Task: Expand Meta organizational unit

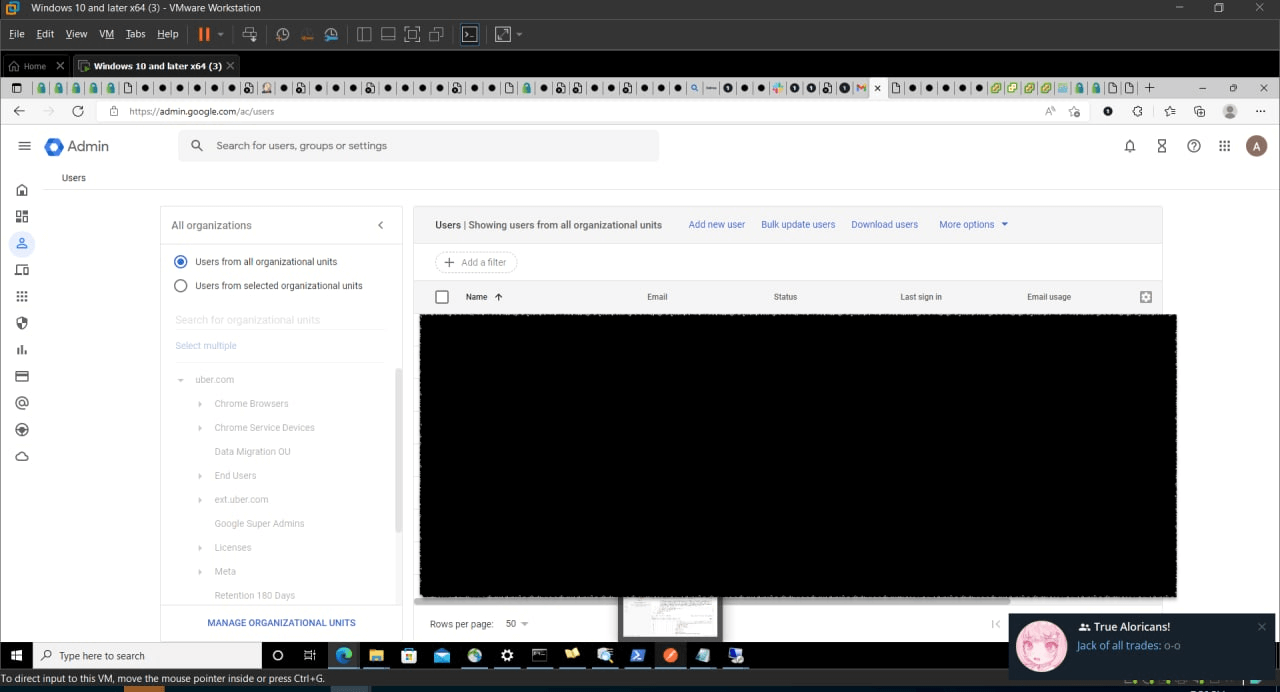Action: (x=200, y=572)
